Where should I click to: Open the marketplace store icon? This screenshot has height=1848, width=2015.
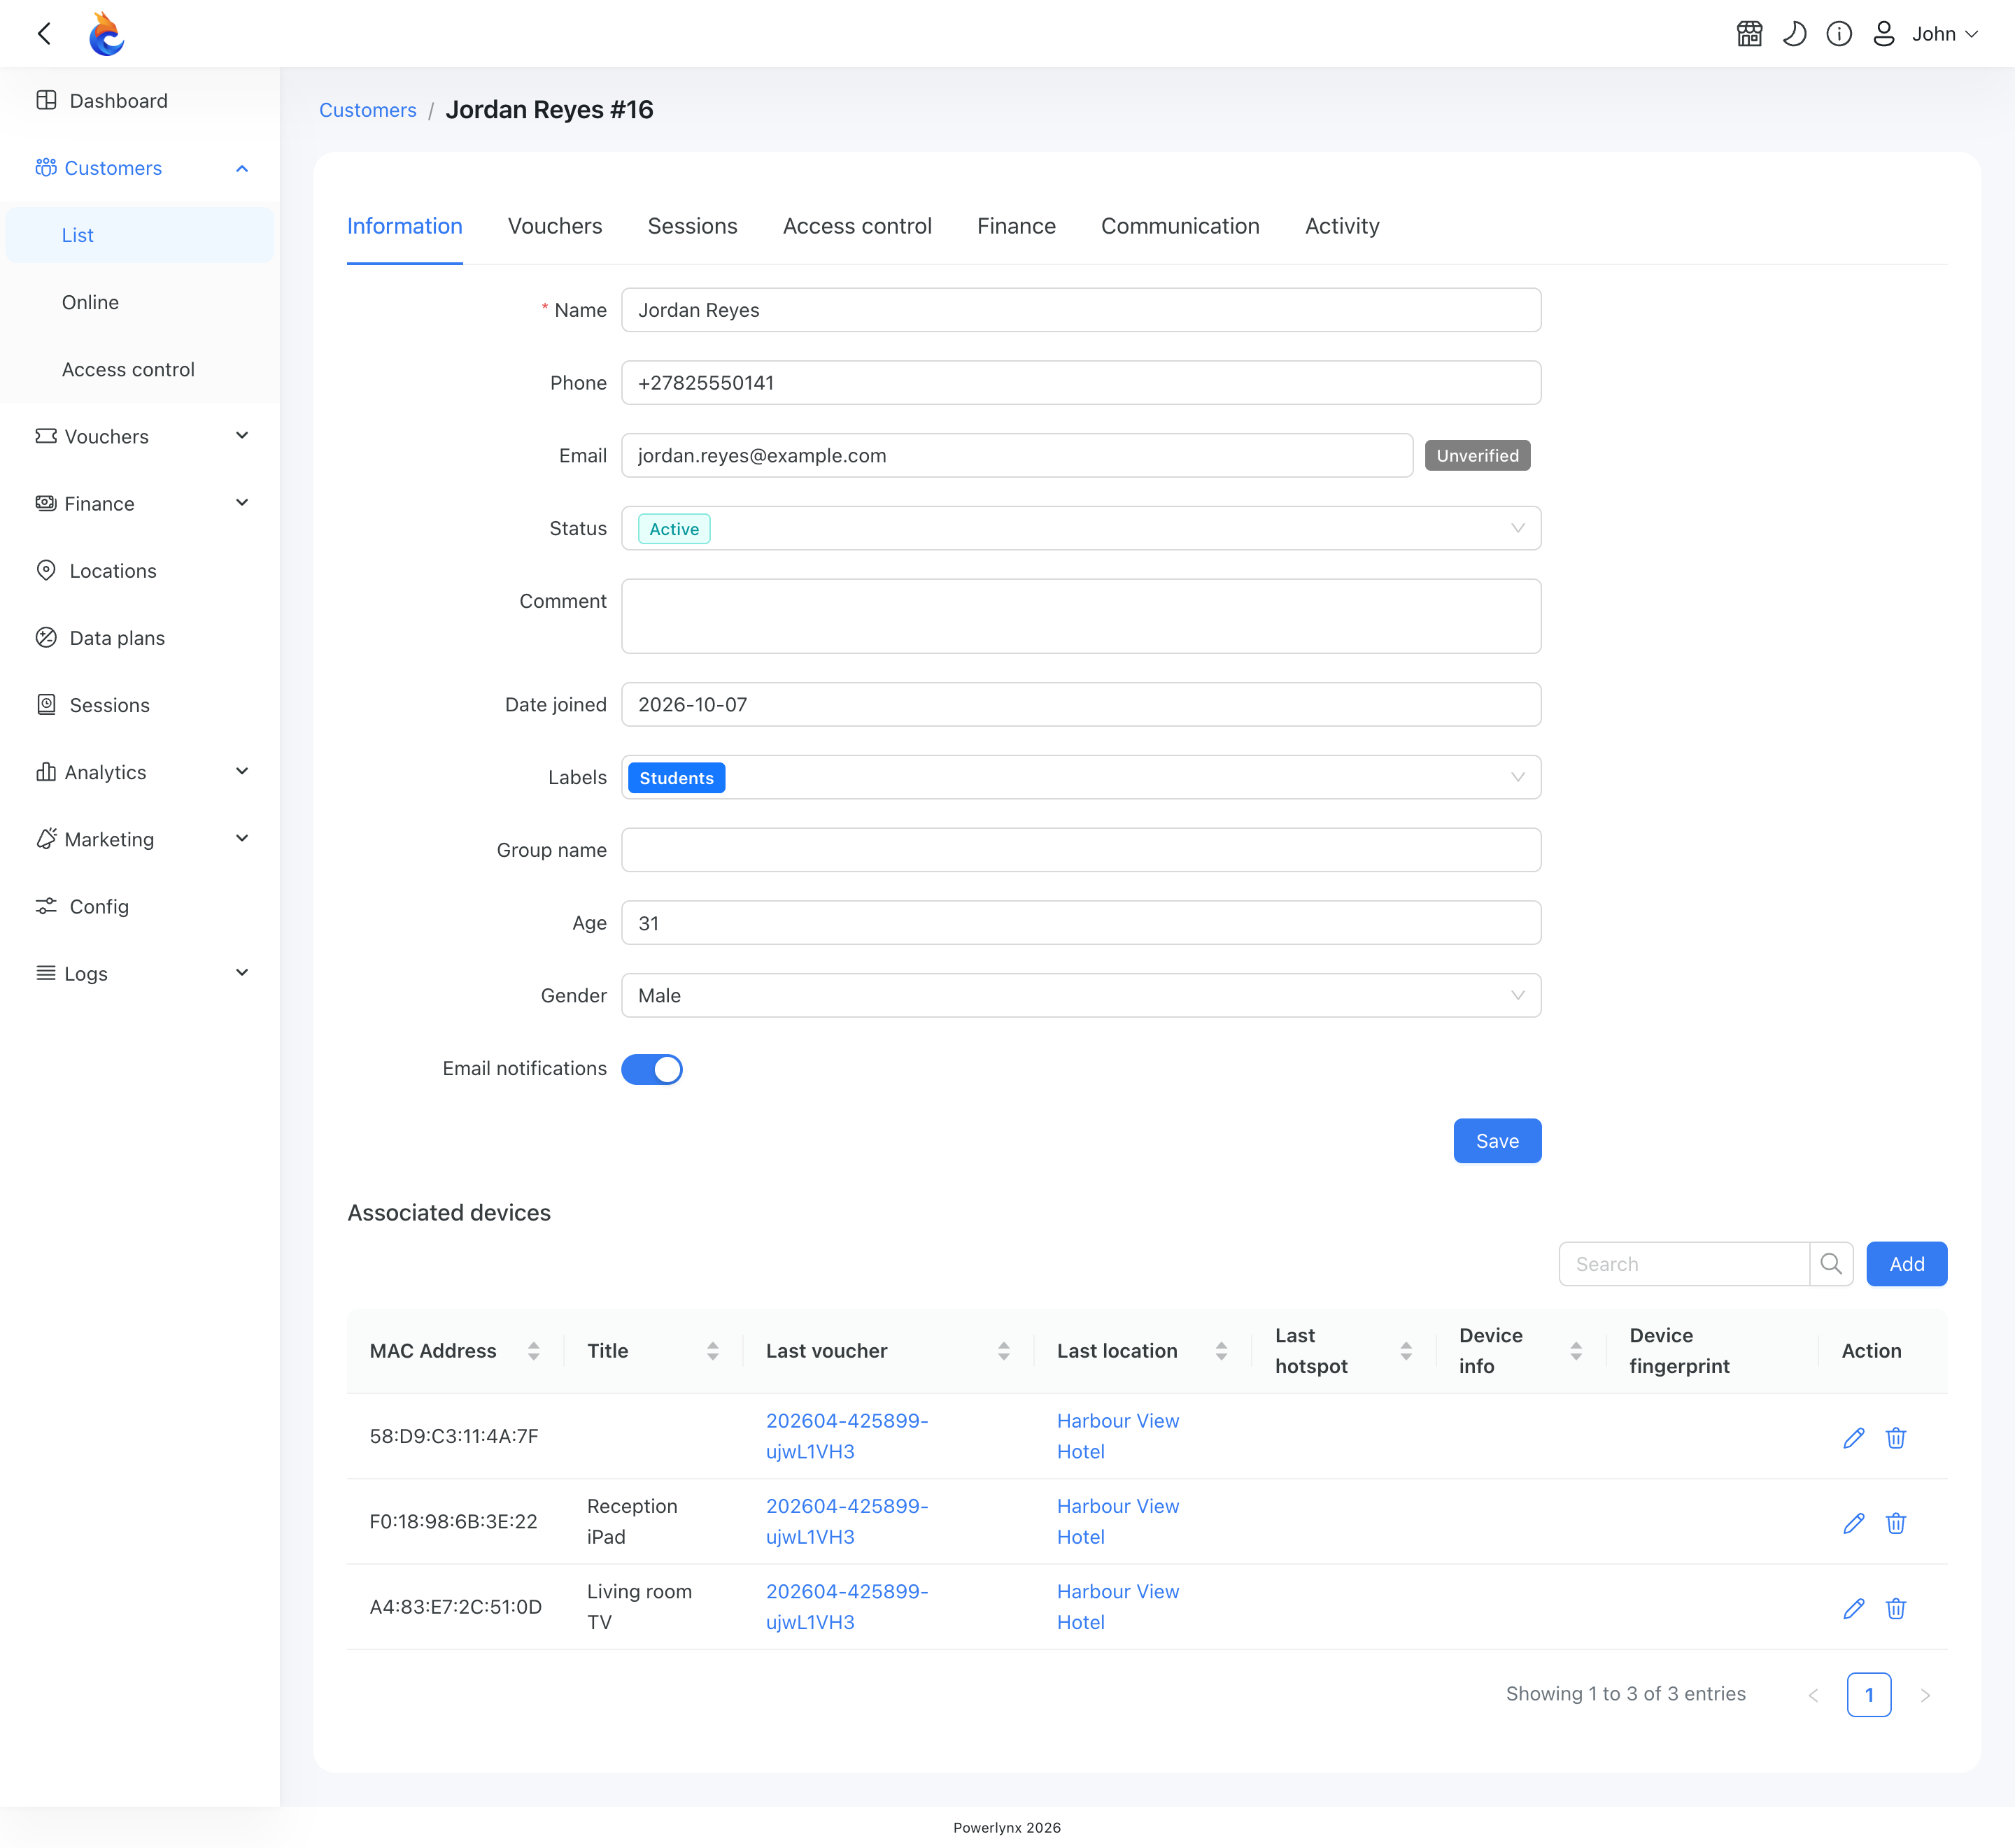(x=1749, y=34)
